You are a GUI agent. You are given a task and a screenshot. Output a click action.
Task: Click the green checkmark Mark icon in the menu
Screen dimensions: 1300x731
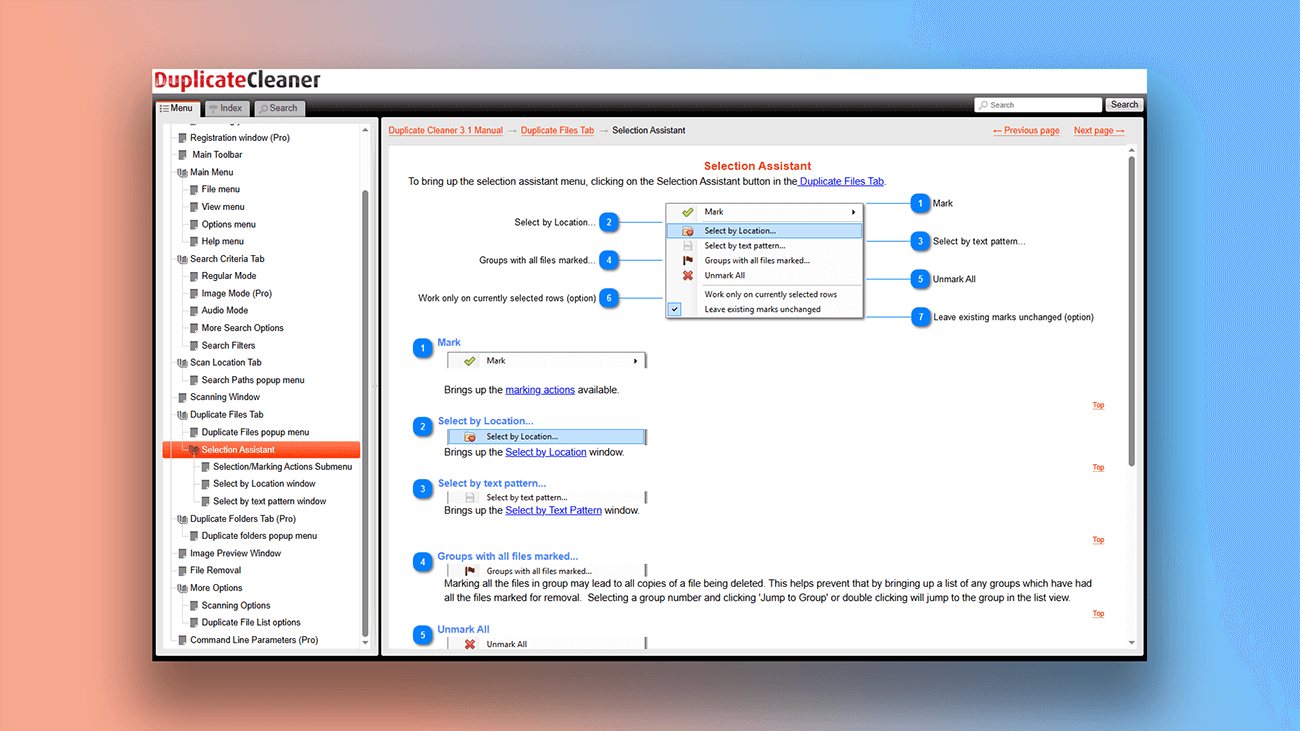pyautogui.click(x=687, y=211)
